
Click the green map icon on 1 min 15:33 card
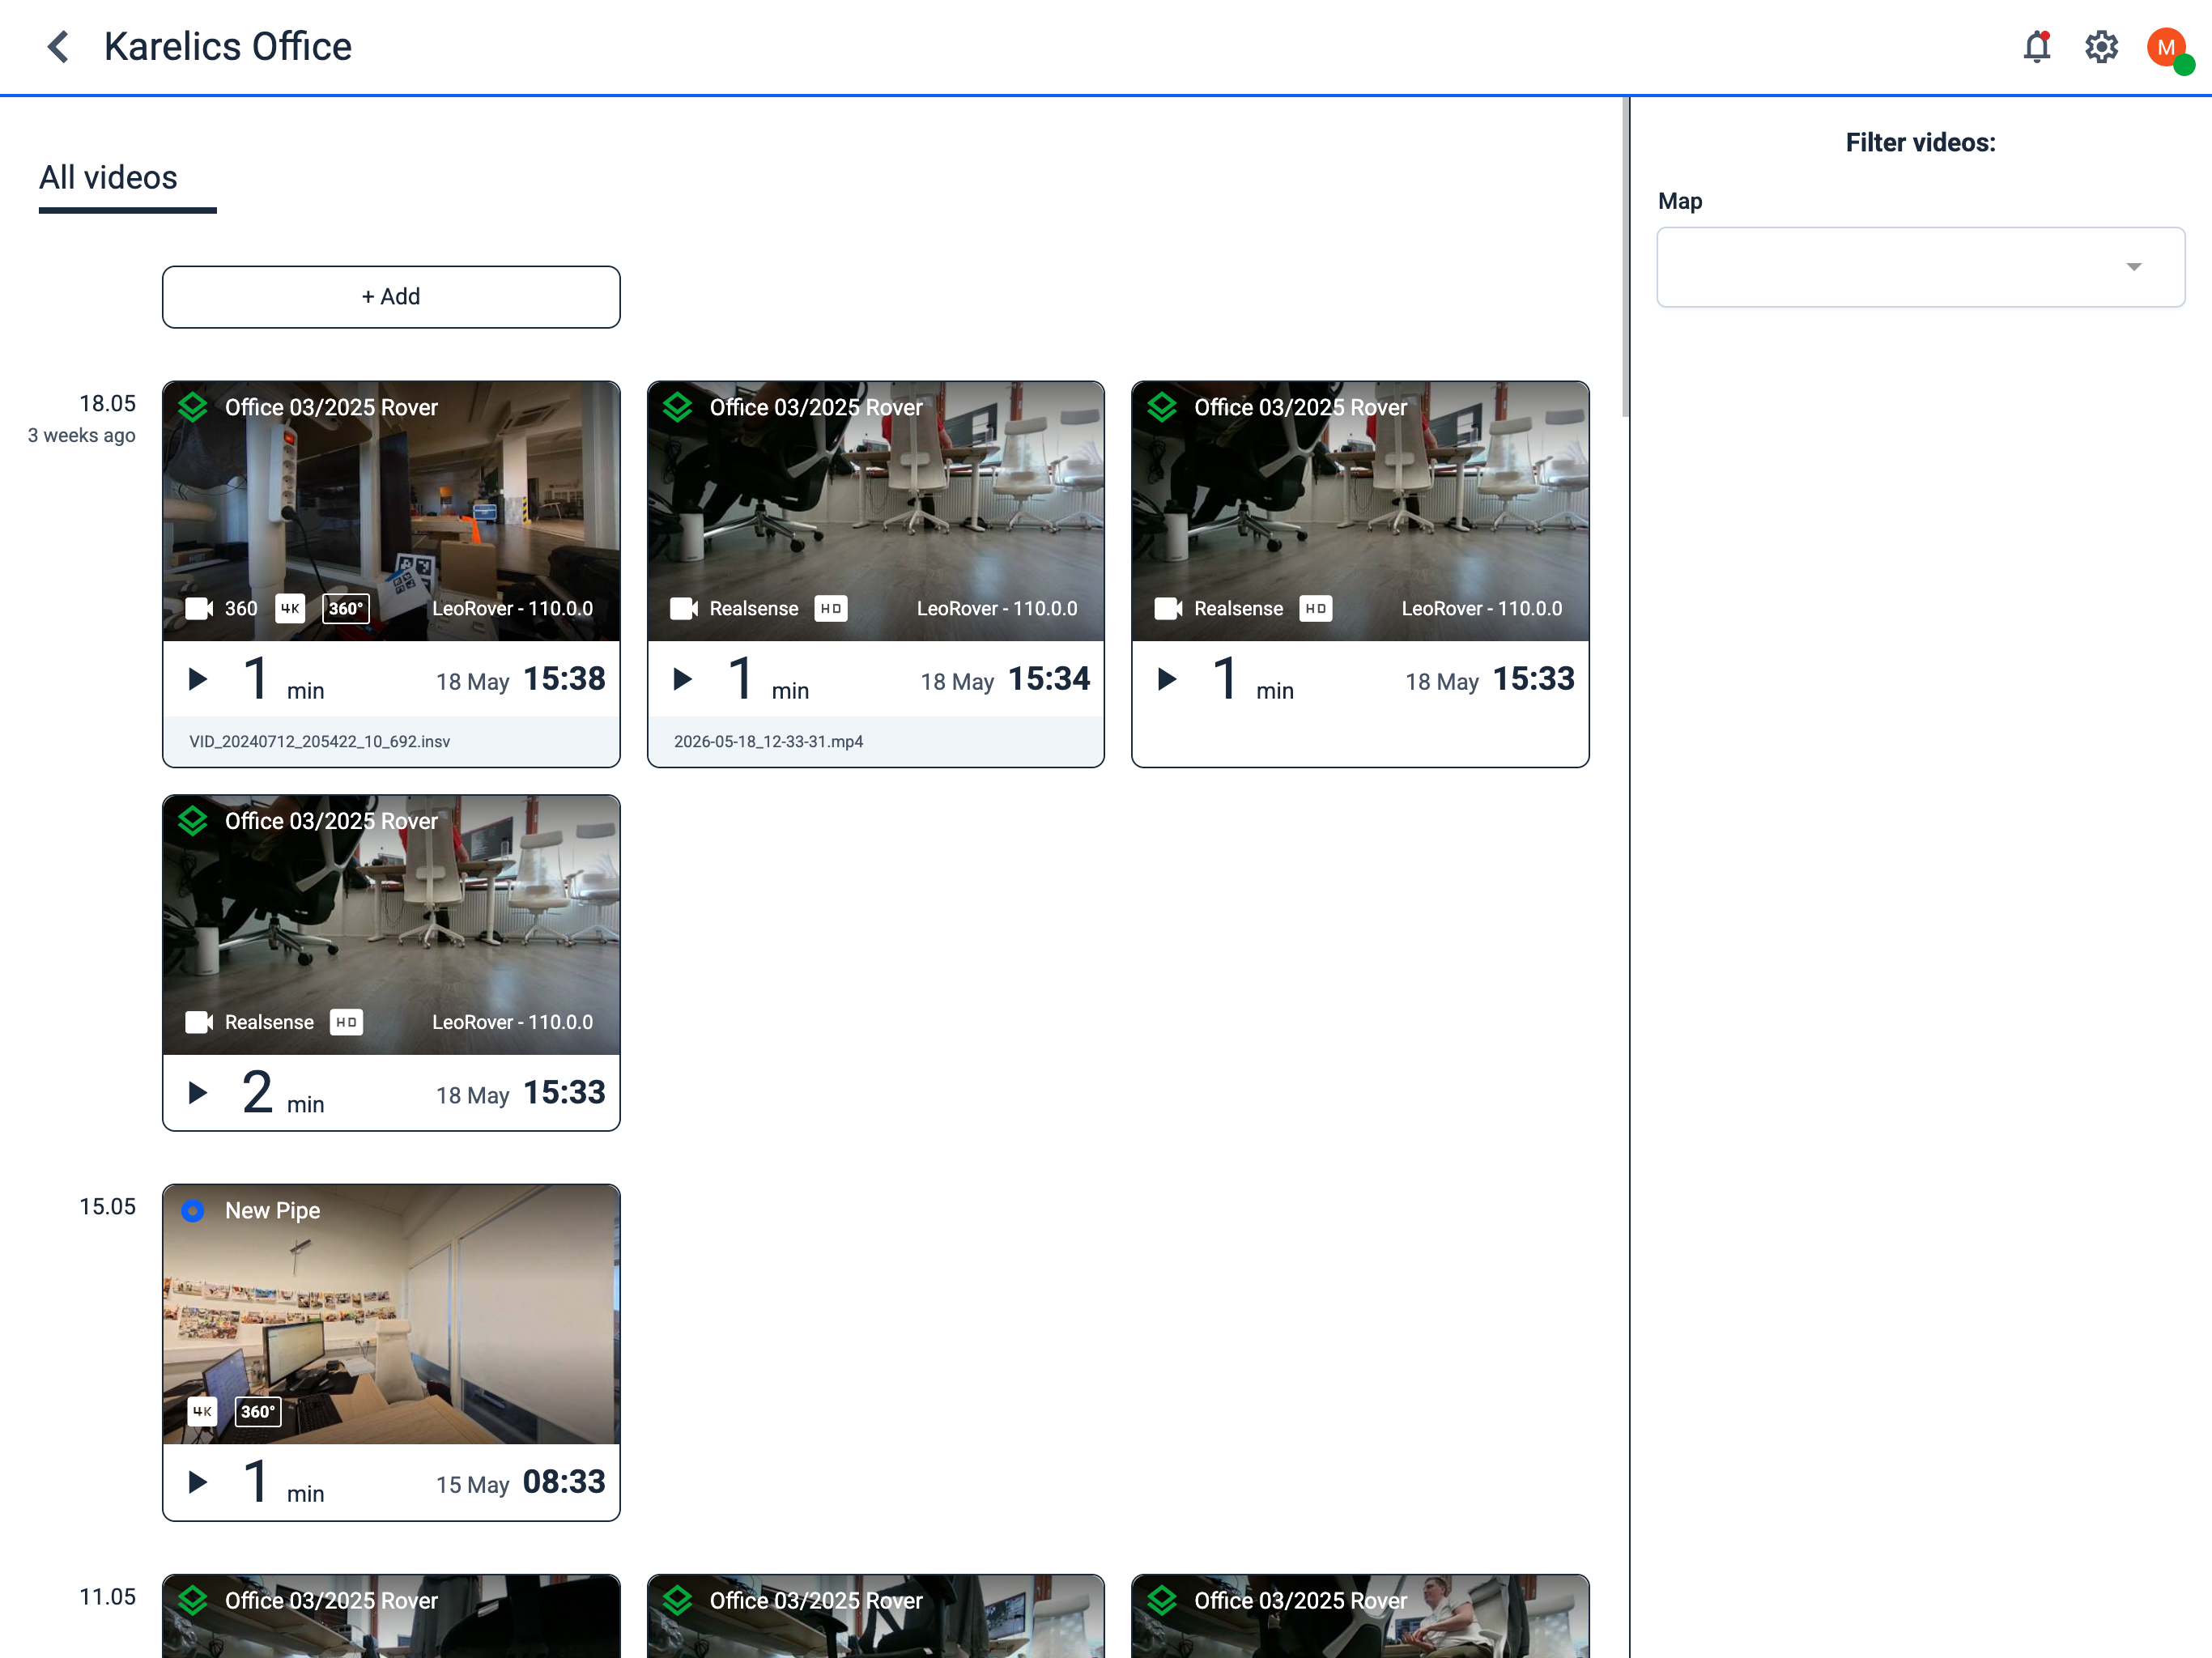tap(1162, 407)
